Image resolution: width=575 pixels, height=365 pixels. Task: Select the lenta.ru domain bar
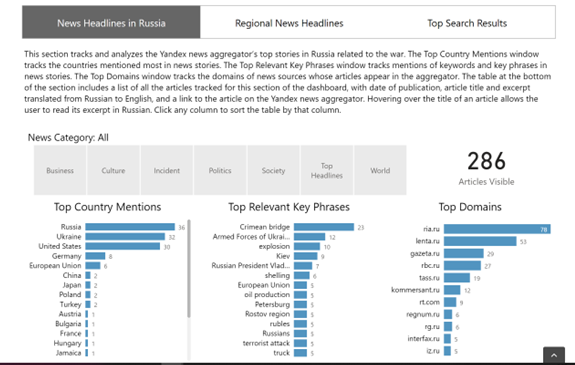click(480, 241)
